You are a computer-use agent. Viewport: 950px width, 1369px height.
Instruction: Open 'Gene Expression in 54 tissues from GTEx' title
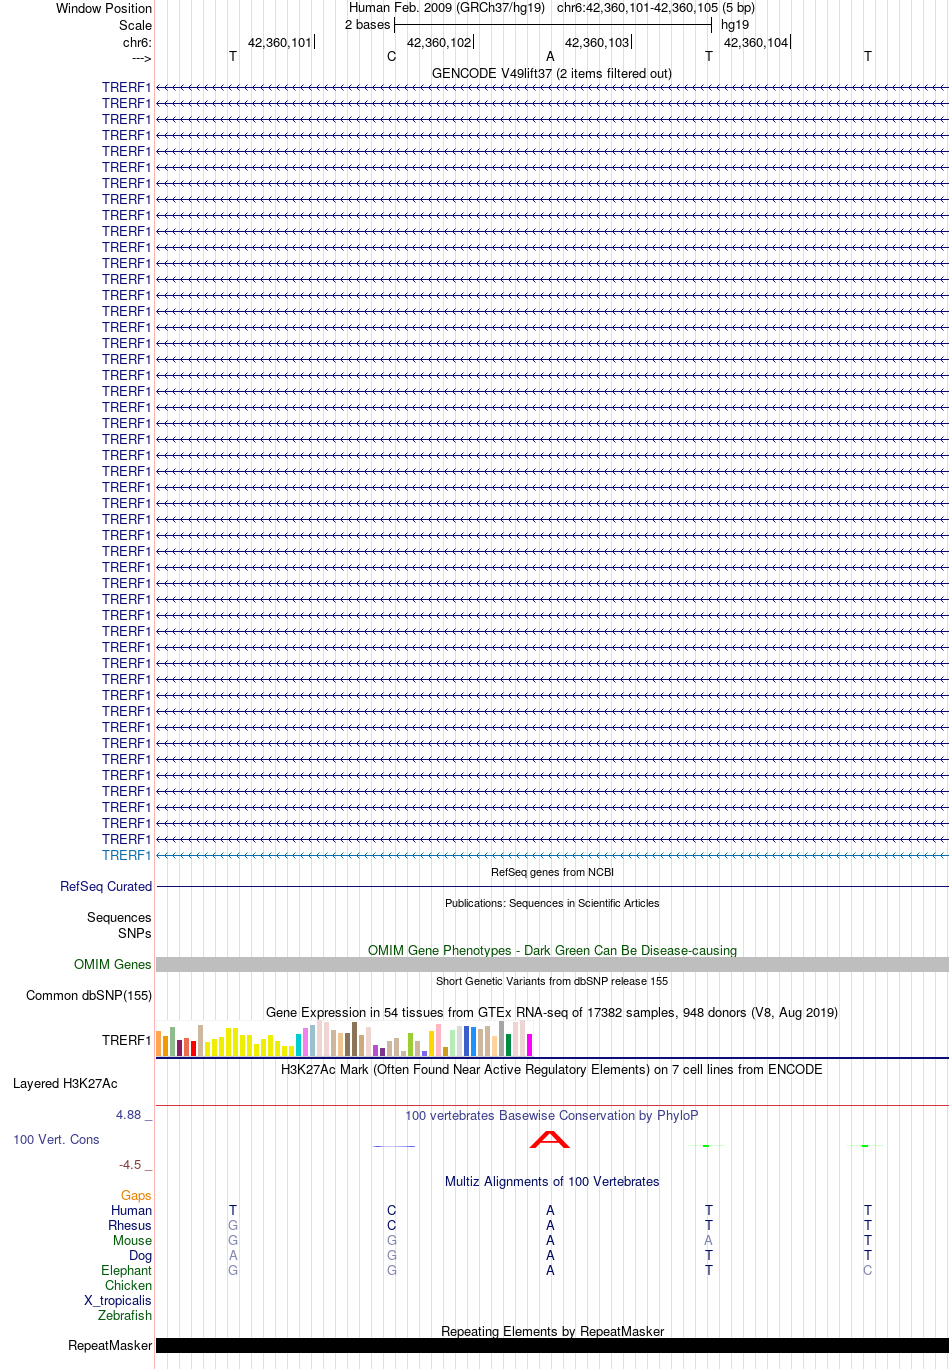(x=552, y=1012)
